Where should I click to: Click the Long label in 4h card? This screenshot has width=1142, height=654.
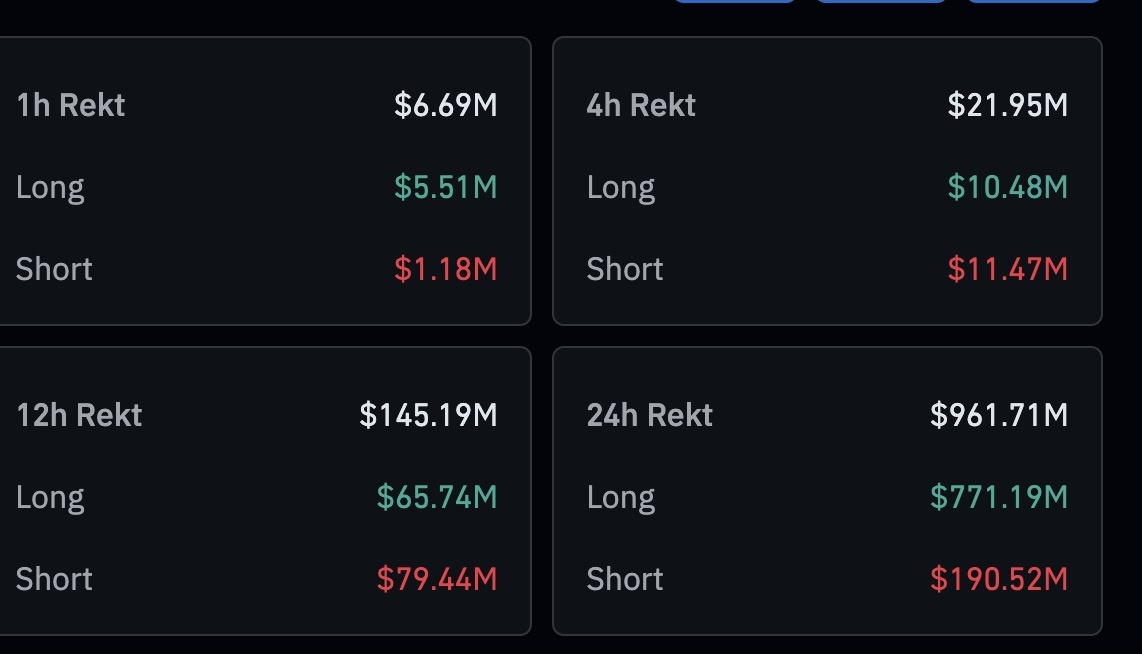point(621,189)
